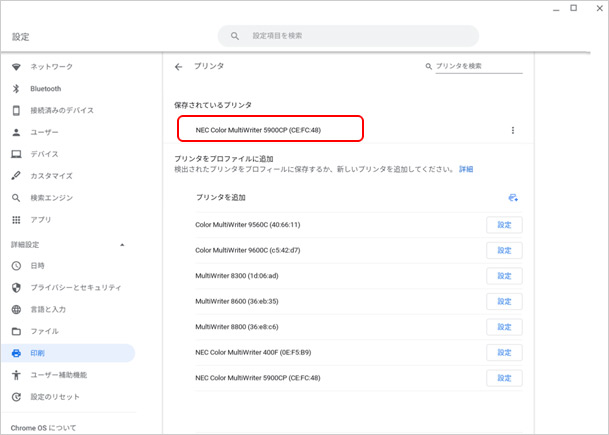Click the accessibility figure icon

[16, 375]
